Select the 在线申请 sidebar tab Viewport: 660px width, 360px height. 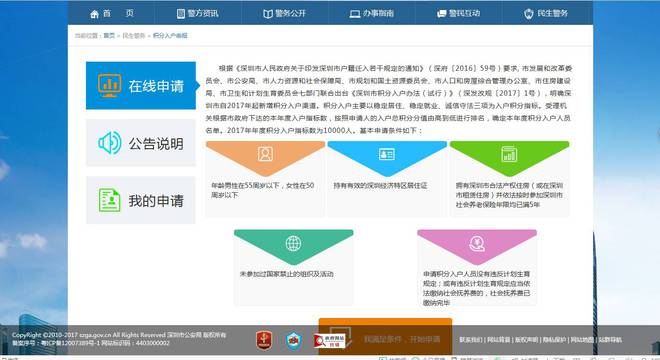[141, 85]
